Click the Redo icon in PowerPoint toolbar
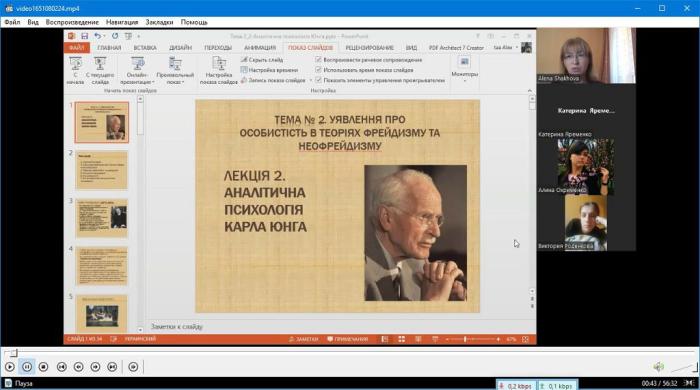Screen dimensions: 700x390 (115, 36)
